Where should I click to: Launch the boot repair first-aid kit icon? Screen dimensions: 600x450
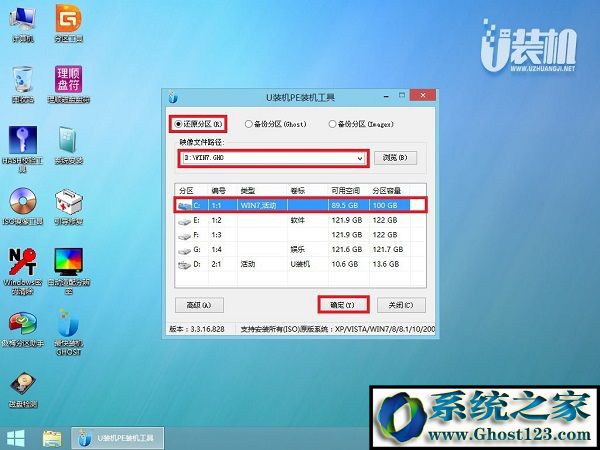click(x=68, y=206)
